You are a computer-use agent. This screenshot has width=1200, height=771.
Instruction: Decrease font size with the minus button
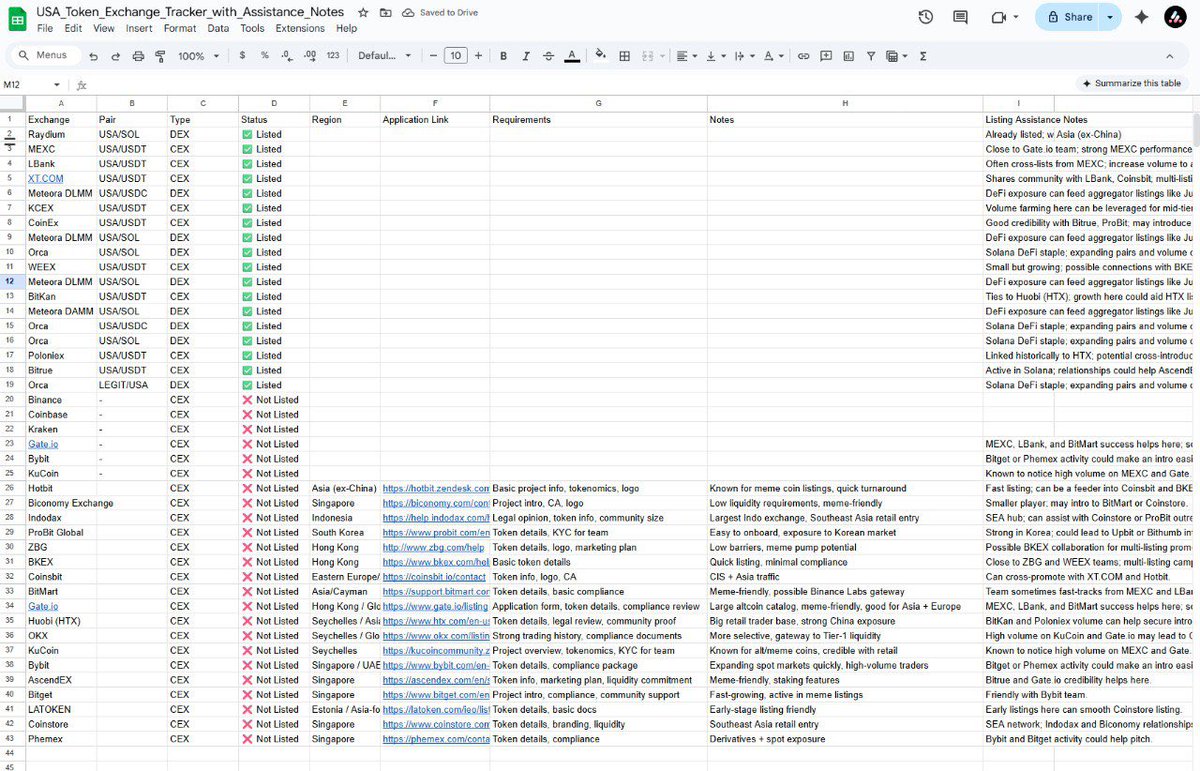pos(434,56)
